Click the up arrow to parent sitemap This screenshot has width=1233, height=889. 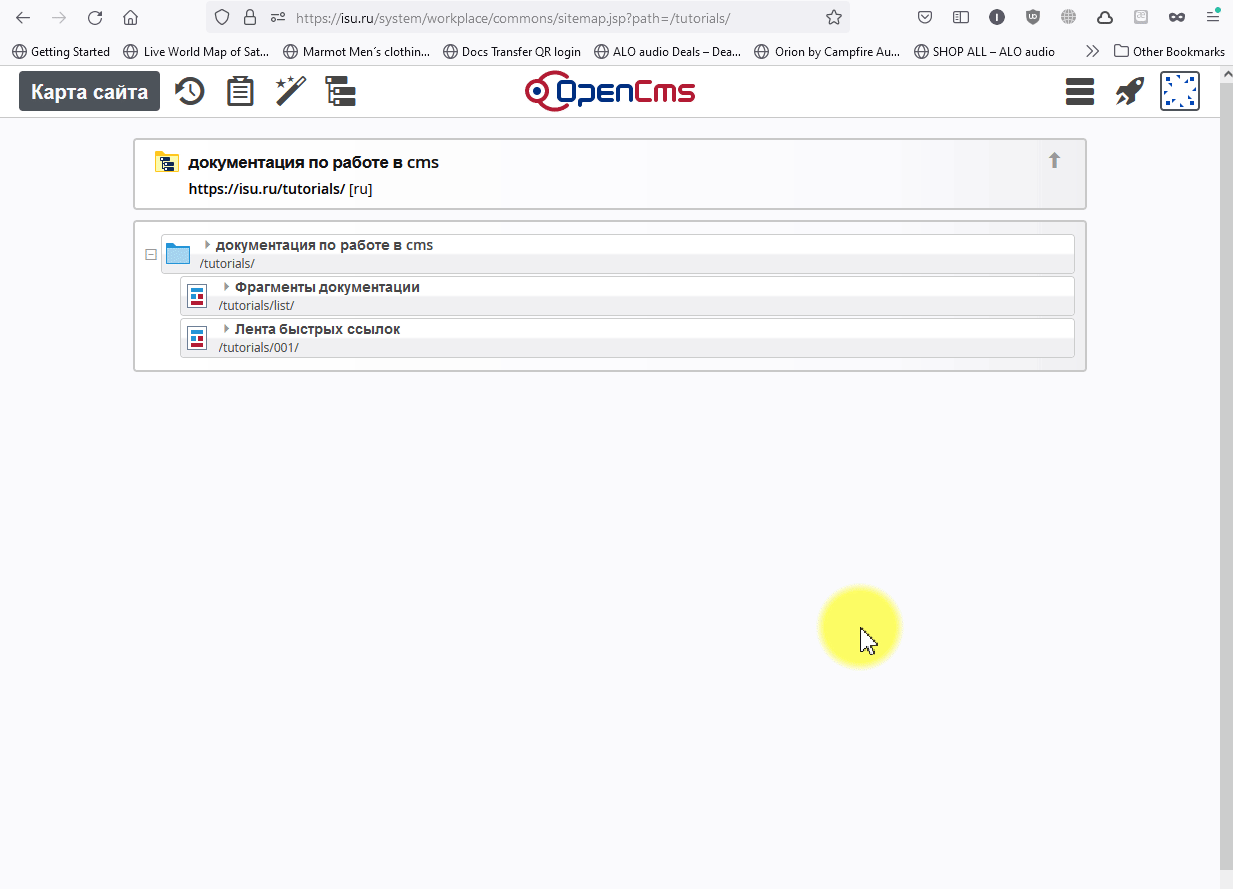coord(1054,161)
